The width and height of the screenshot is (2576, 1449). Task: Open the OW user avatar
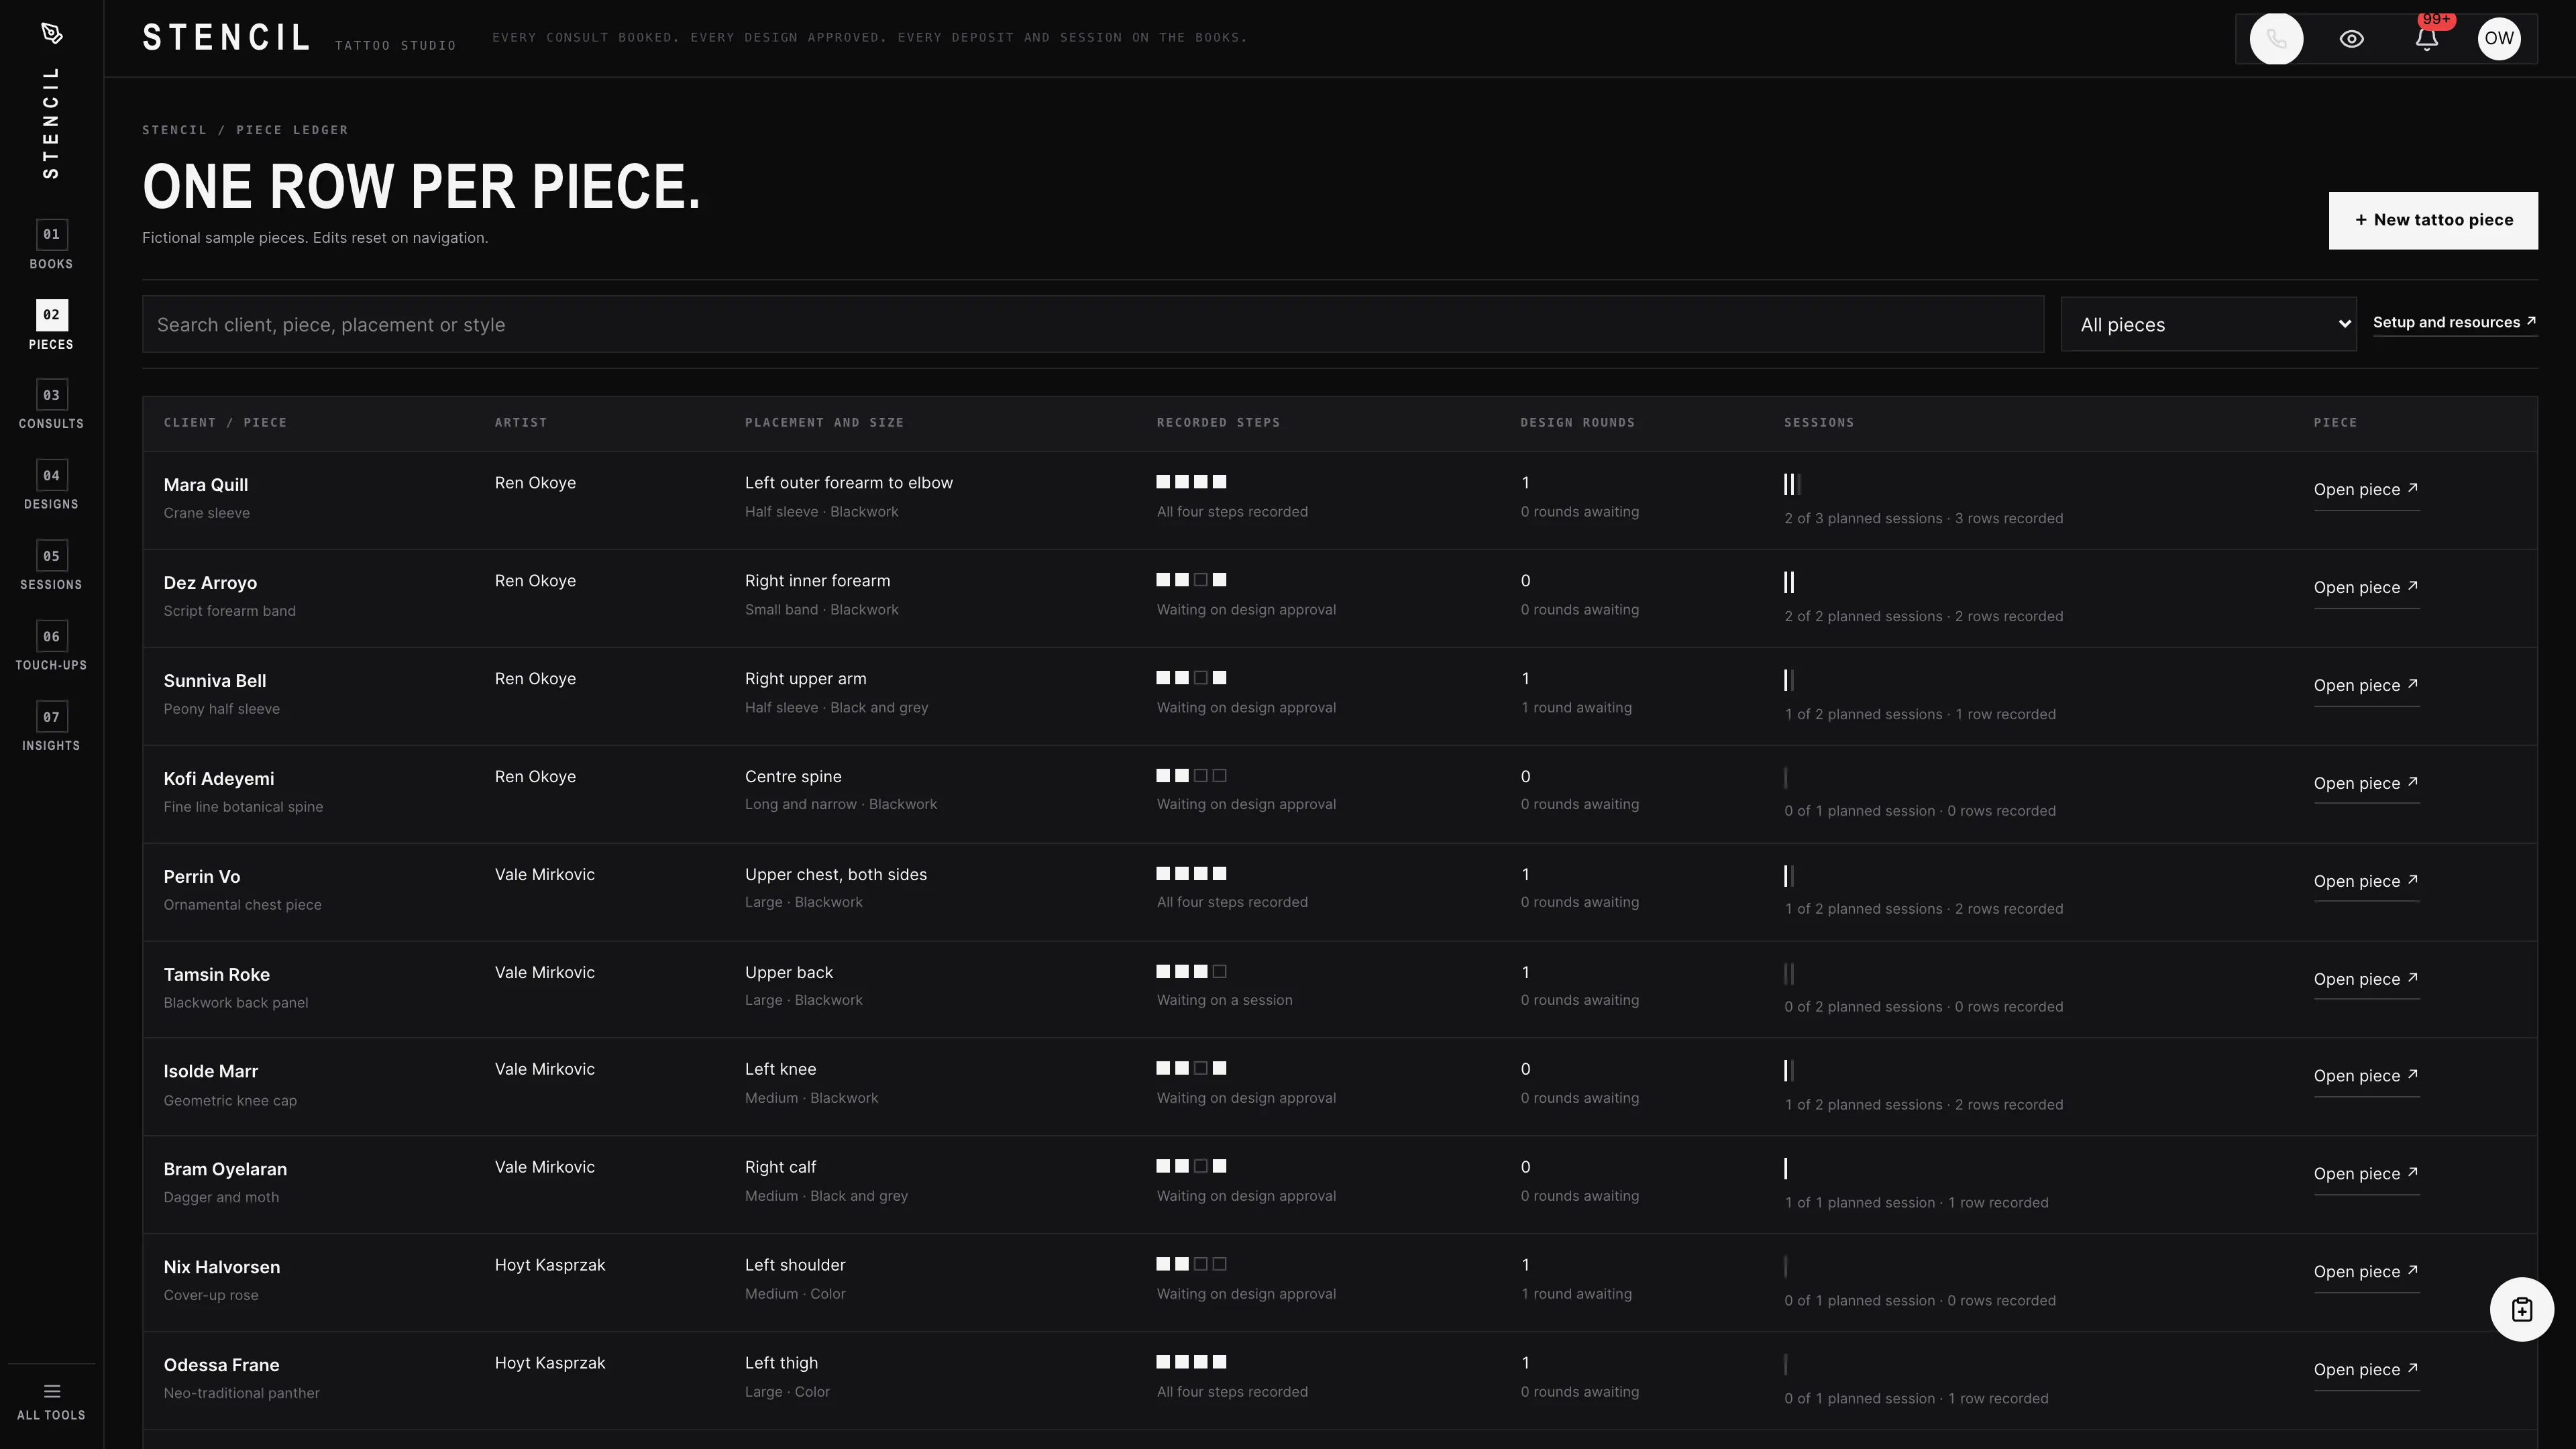[x=2498, y=39]
